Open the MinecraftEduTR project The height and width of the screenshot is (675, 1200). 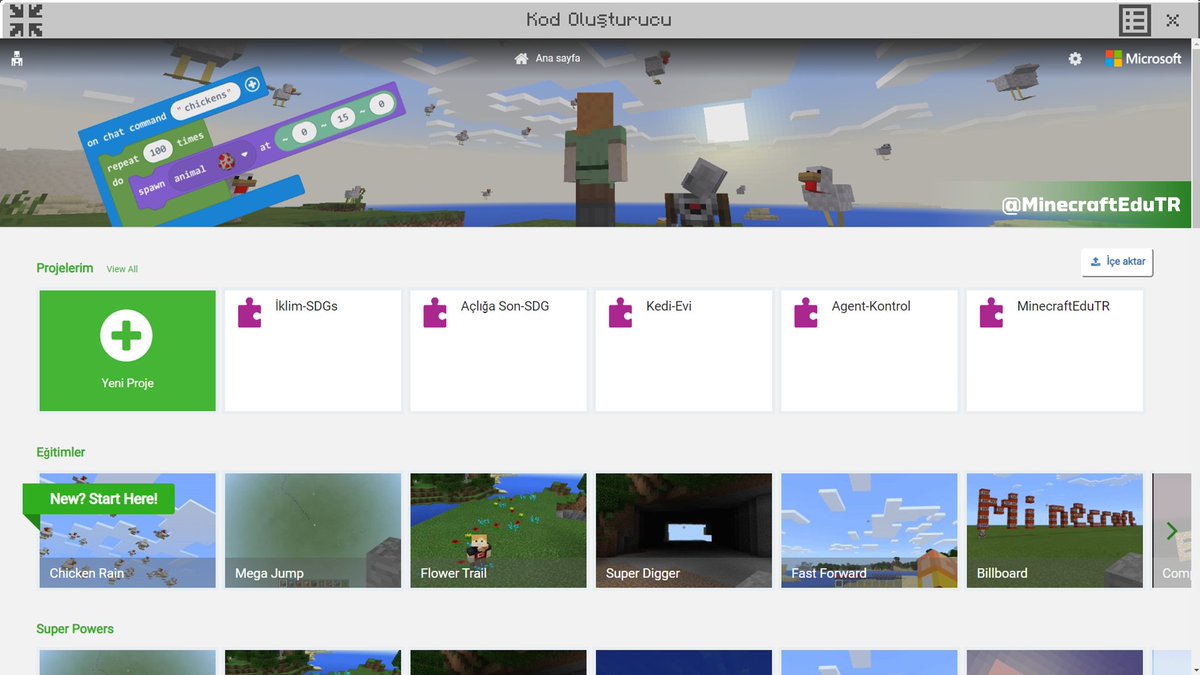click(x=1055, y=351)
